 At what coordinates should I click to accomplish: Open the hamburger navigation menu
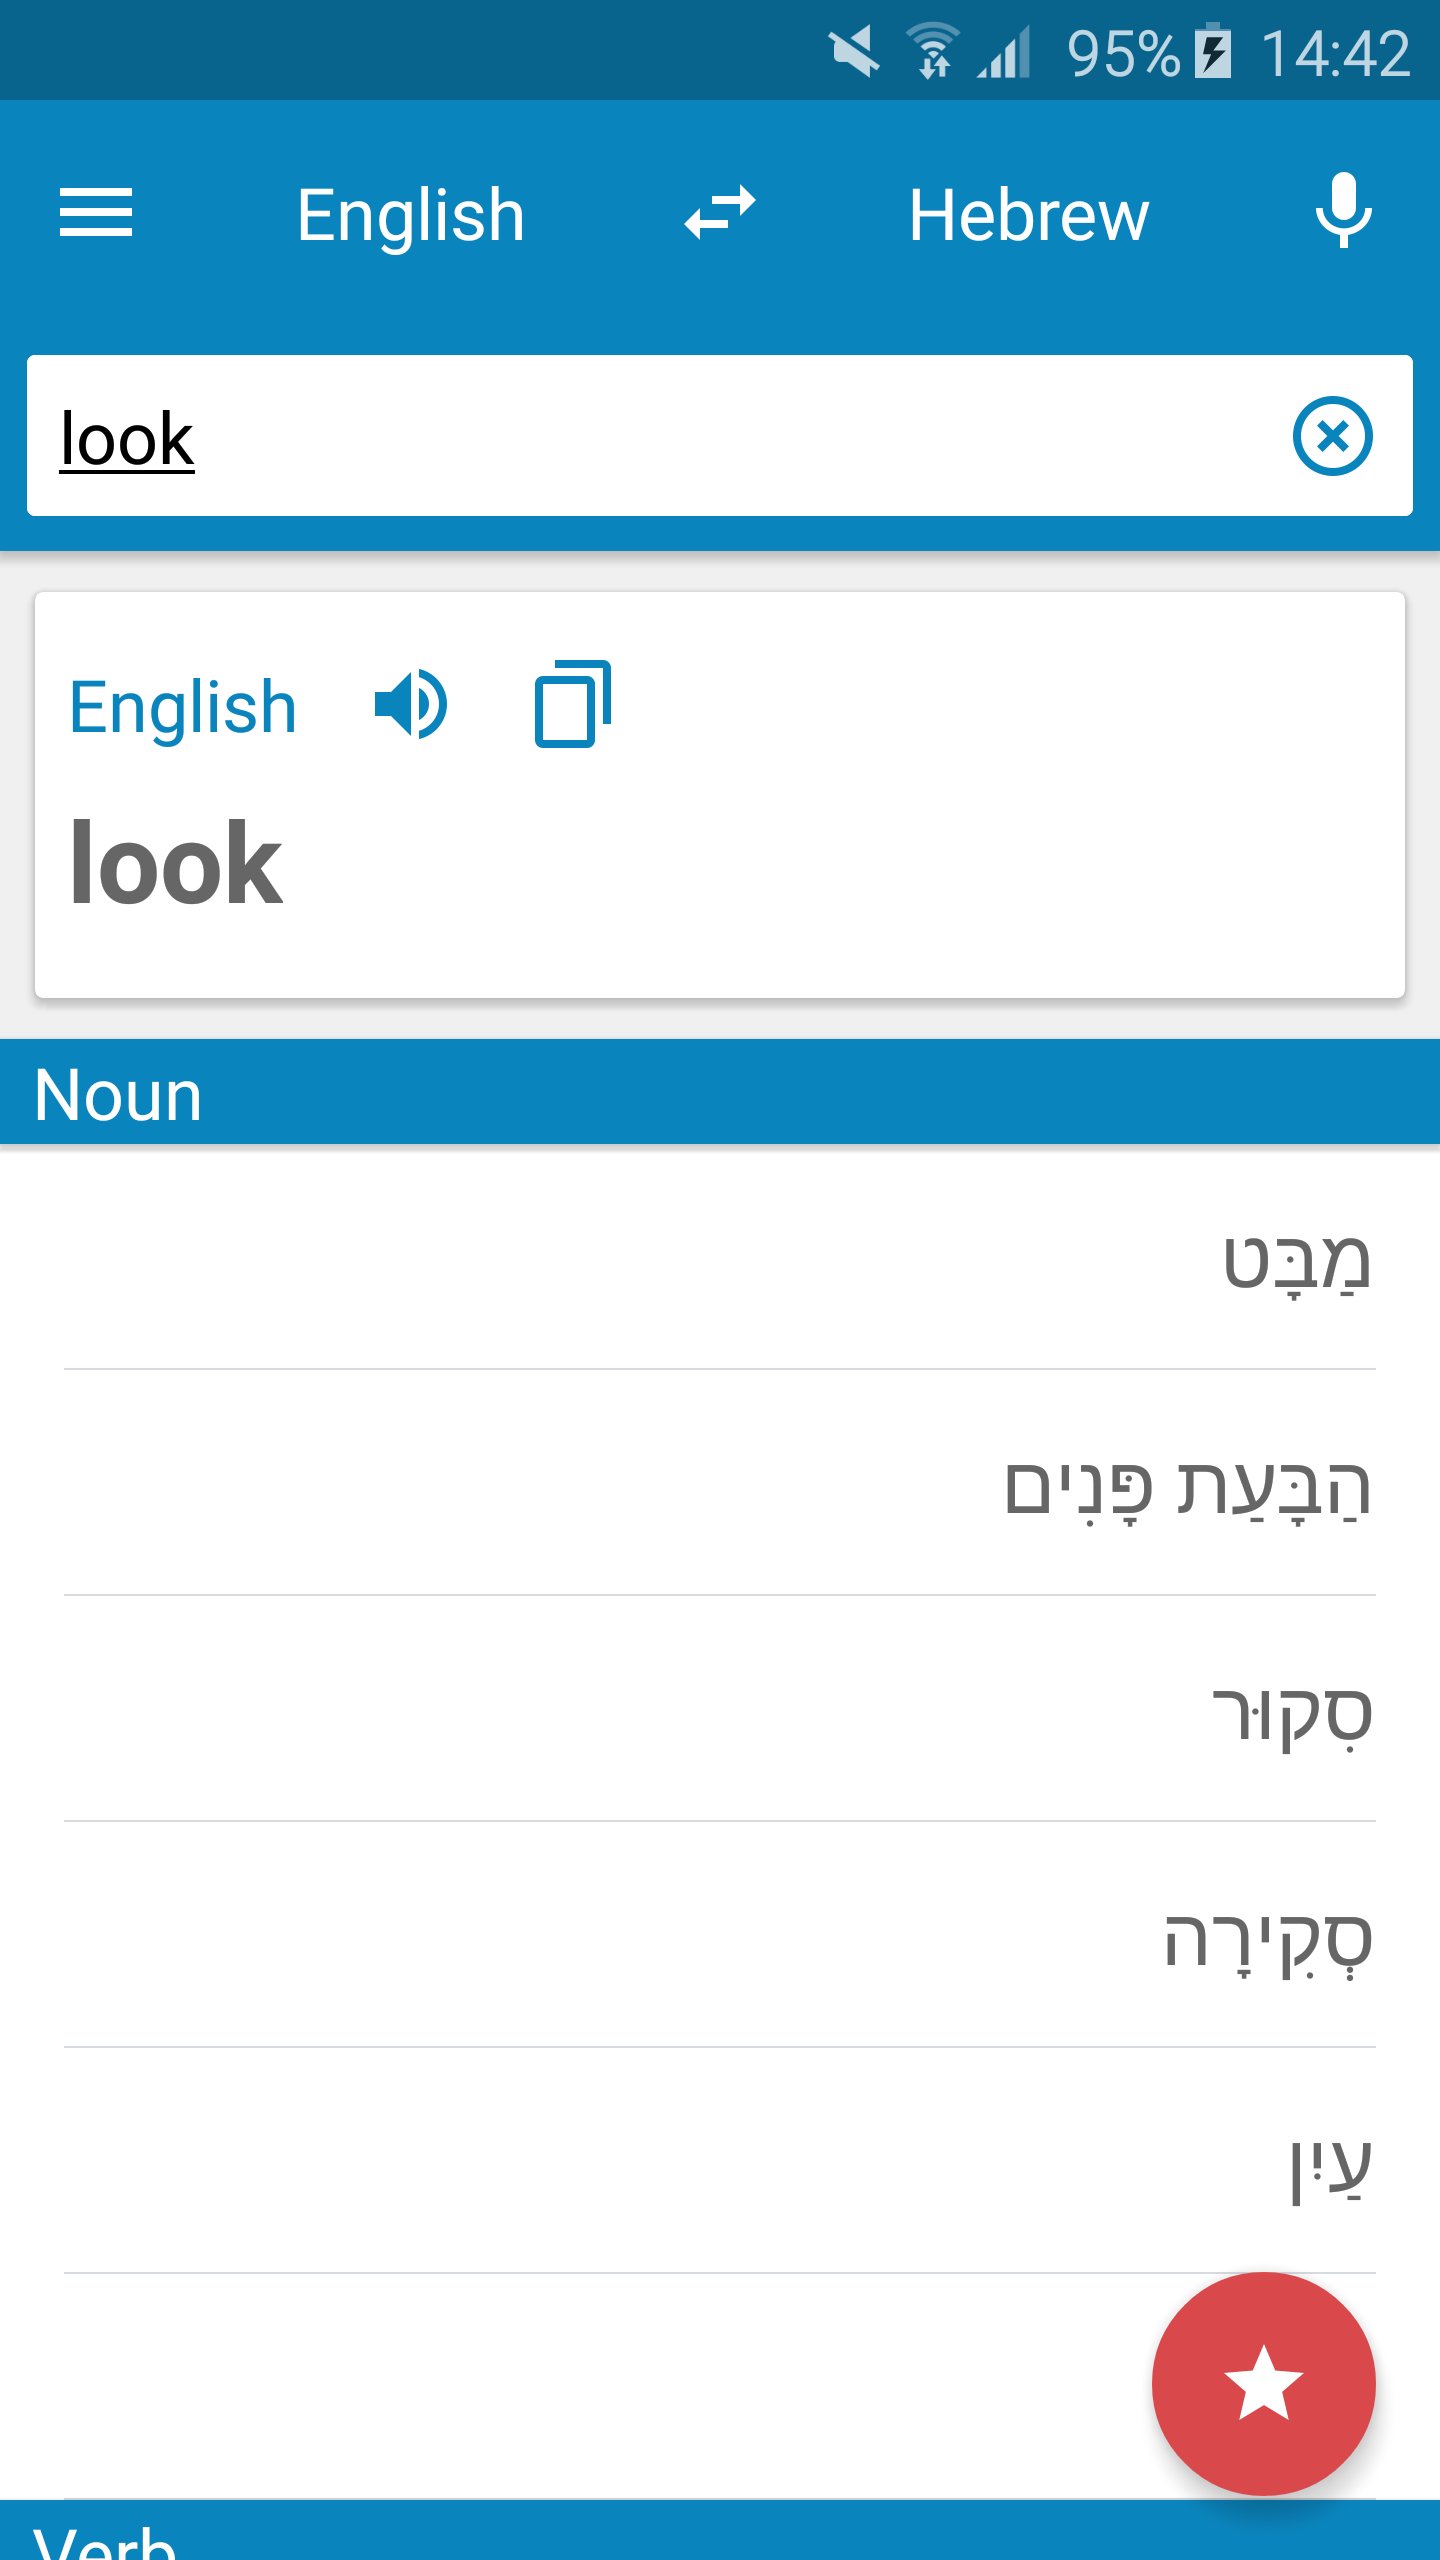96,213
